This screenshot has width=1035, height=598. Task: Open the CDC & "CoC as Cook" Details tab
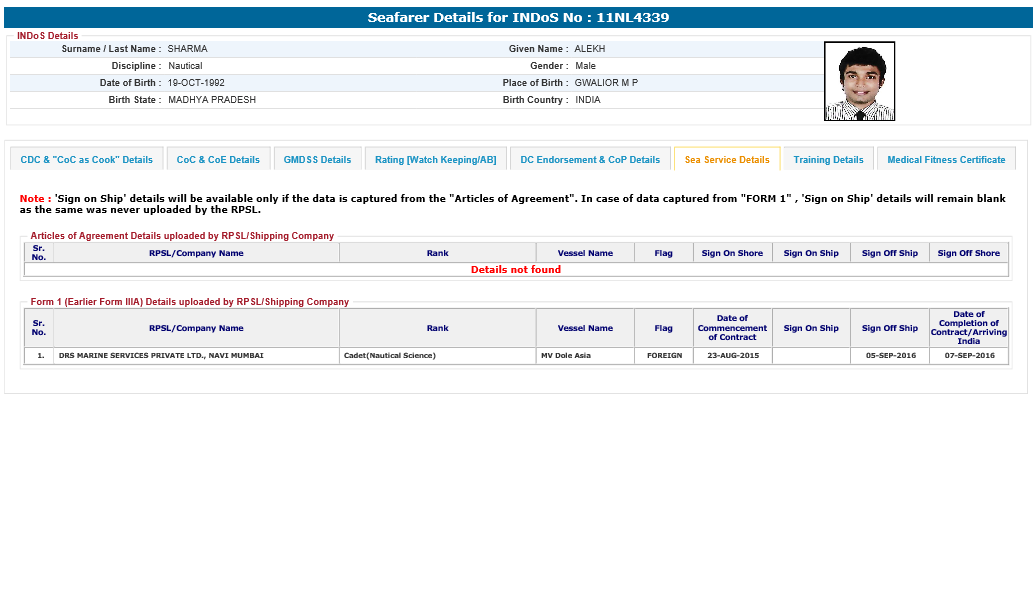(86, 159)
